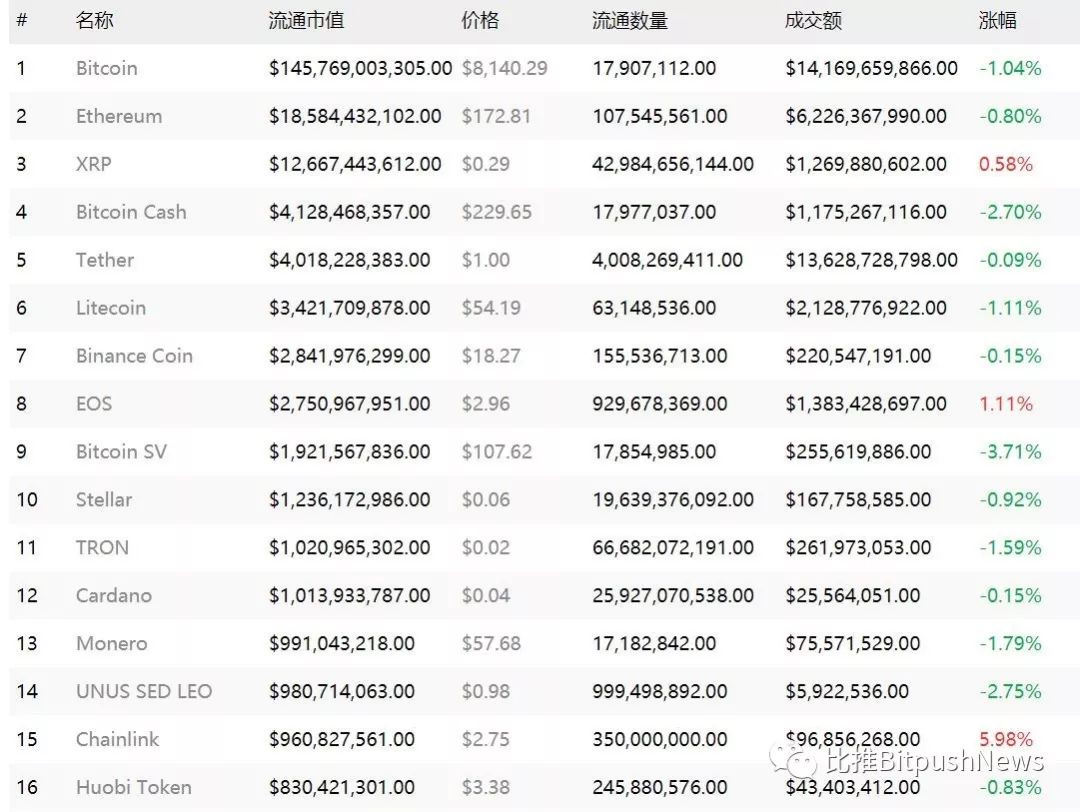This screenshot has height=812, width=1080.
Task: Click the BitpushNews WeChat watermark icon
Action: (794, 760)
